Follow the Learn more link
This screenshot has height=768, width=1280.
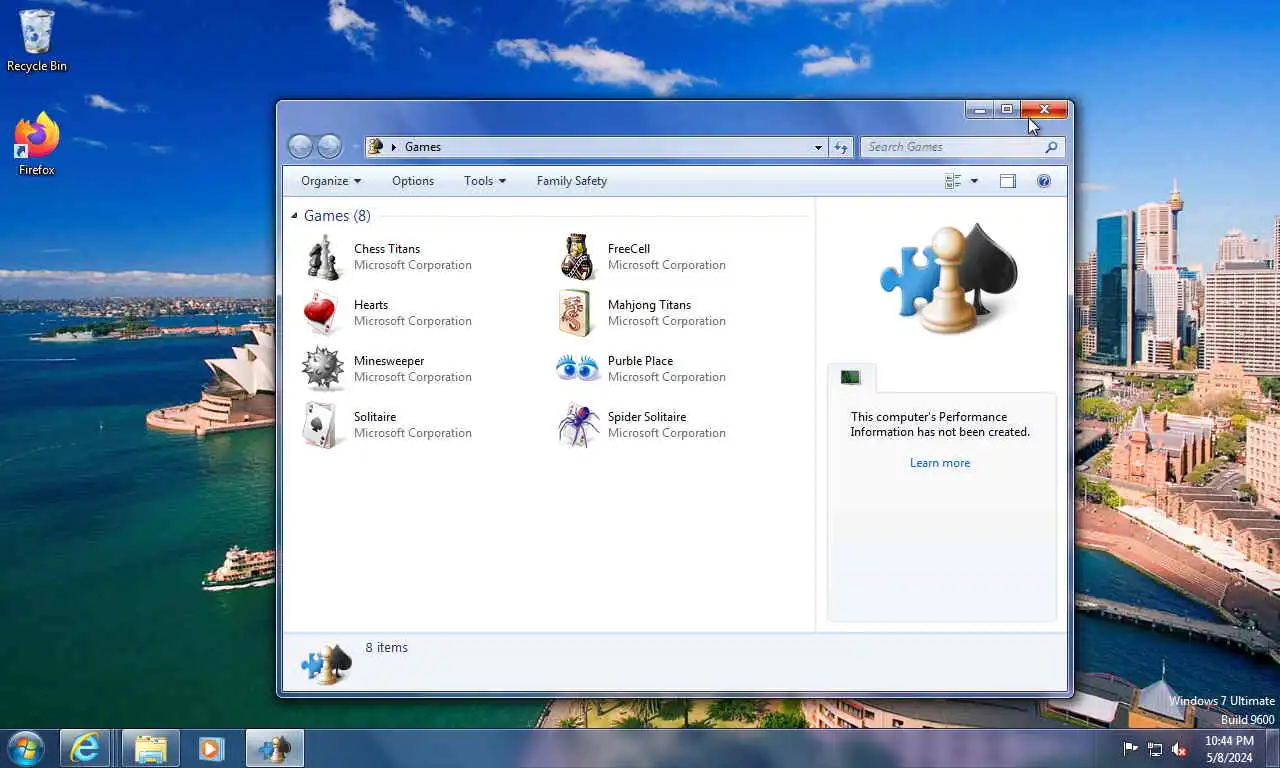[940, 463]
